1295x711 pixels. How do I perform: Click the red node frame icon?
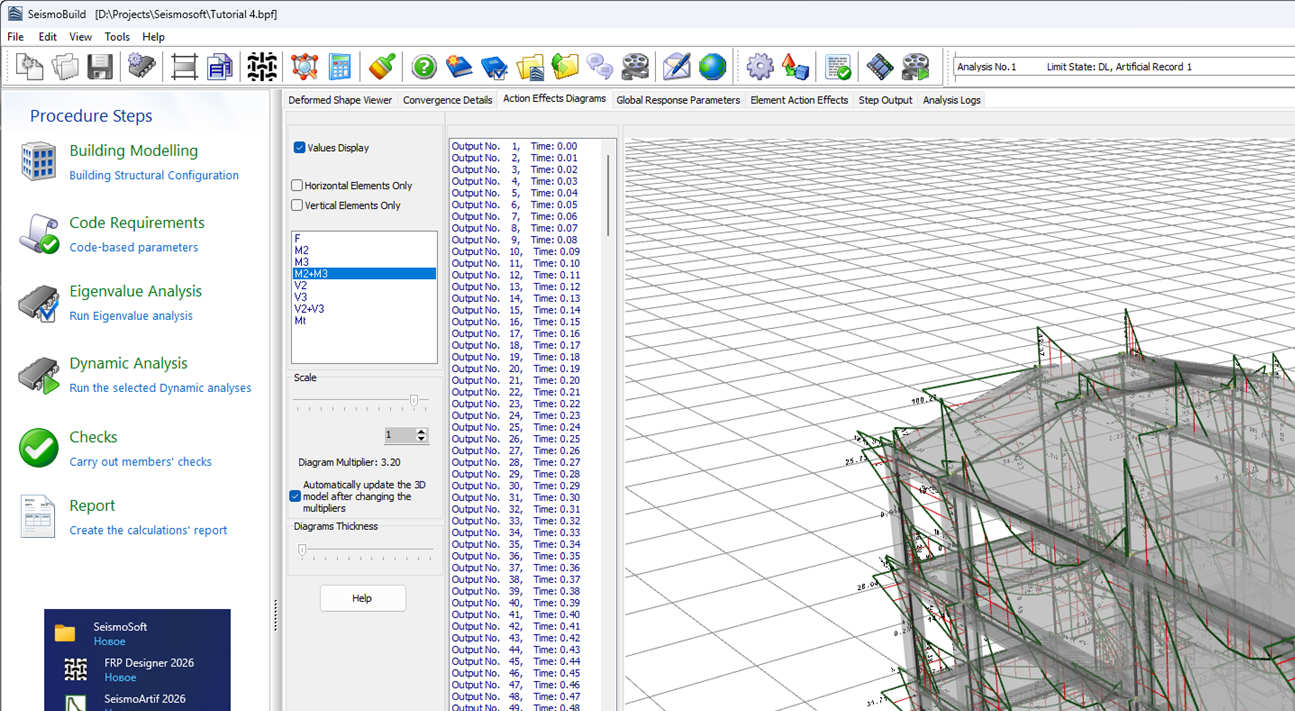[304, 67]
